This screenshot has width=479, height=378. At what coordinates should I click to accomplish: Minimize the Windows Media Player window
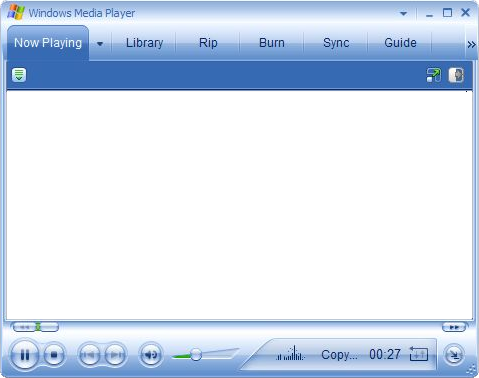429,14
